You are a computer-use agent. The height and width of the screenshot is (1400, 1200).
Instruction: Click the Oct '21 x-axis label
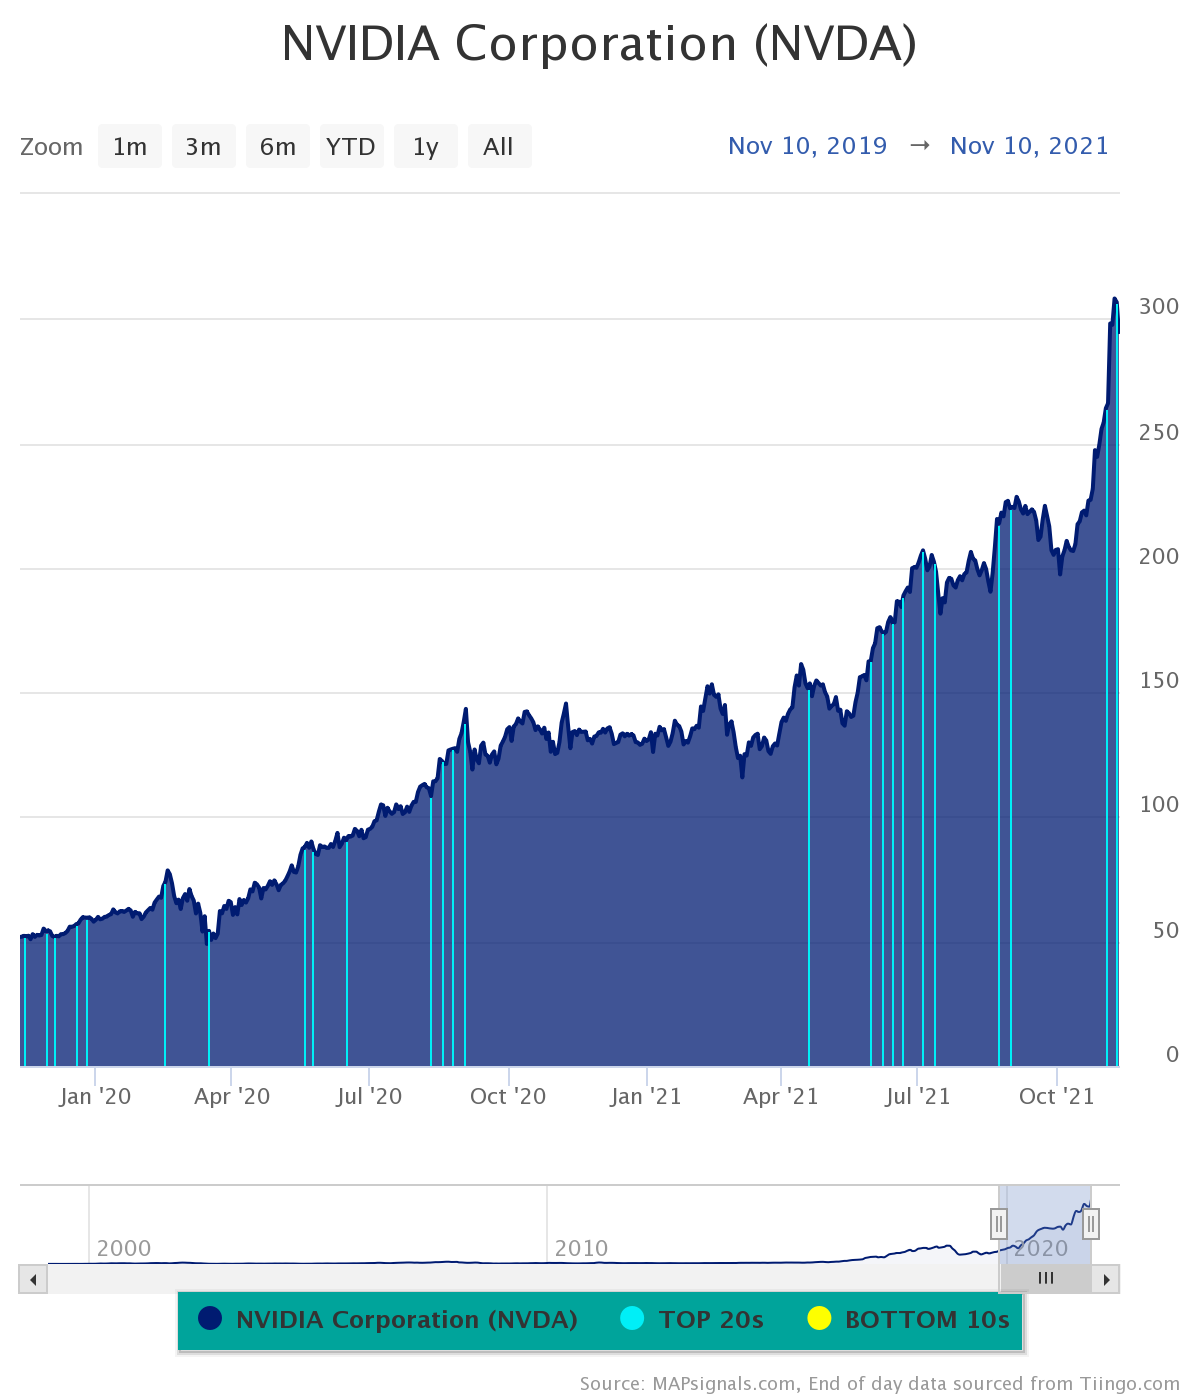pyautogui.click(x=1057, y=1097)
